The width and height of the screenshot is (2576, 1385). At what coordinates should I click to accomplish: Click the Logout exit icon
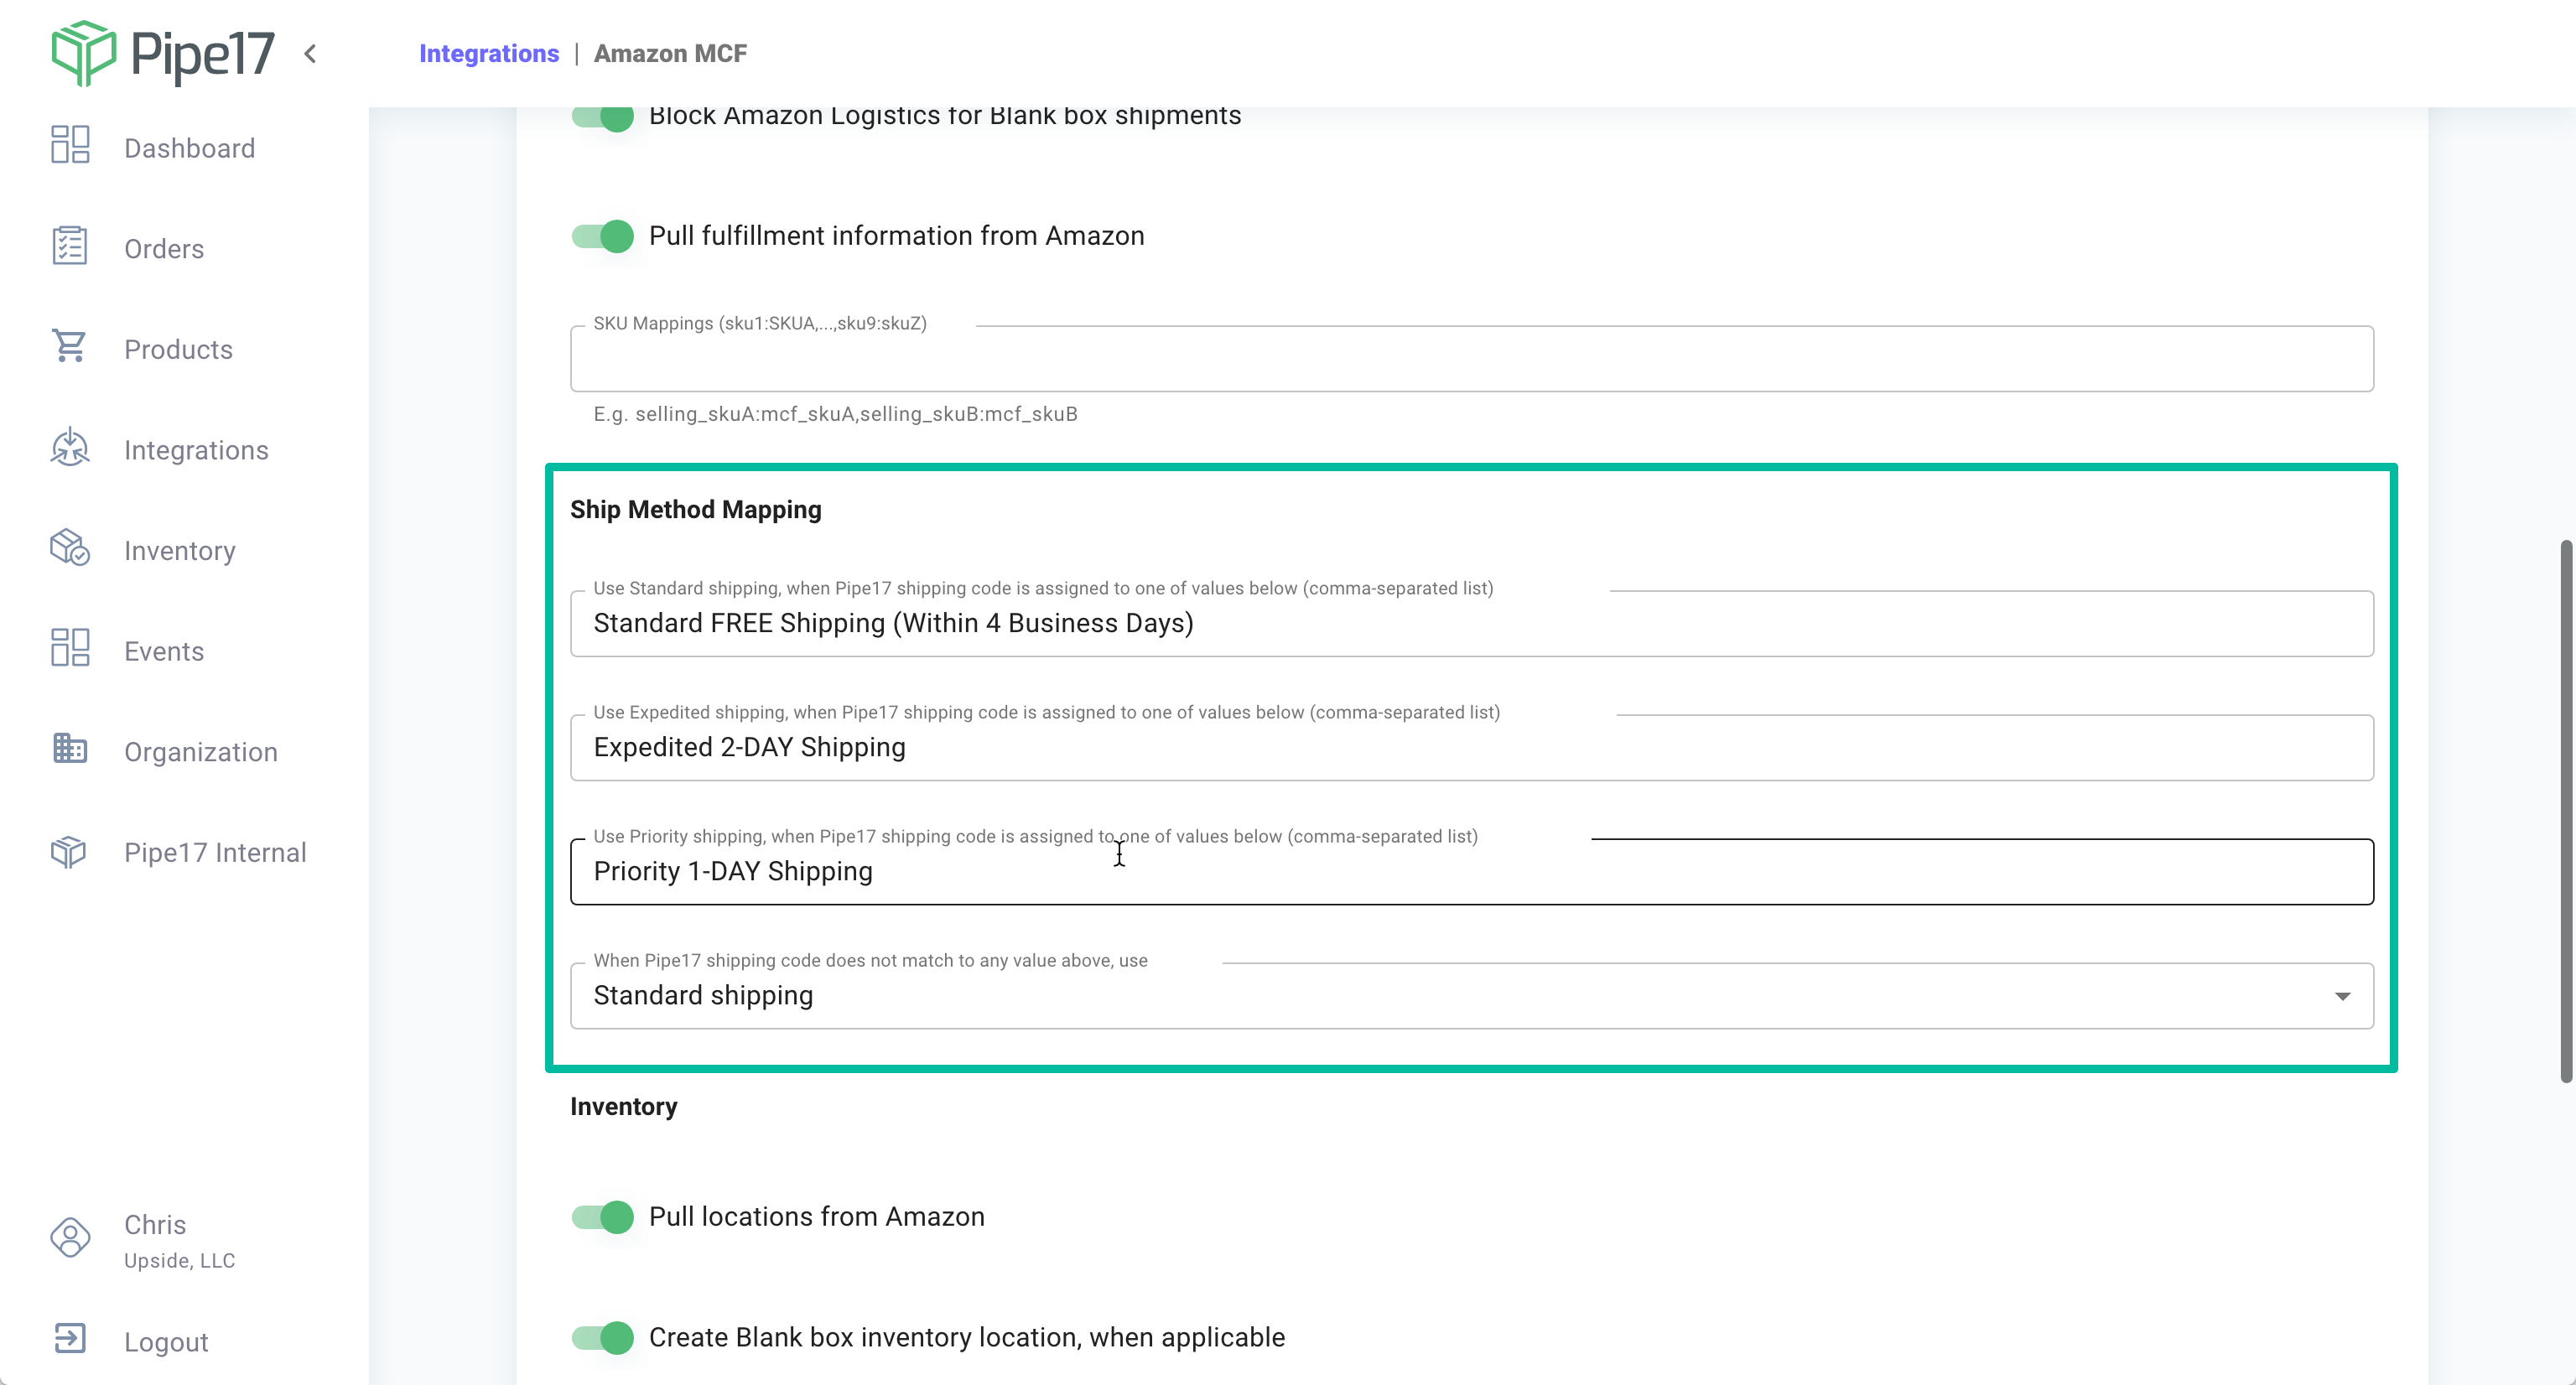pos(70,1338)
